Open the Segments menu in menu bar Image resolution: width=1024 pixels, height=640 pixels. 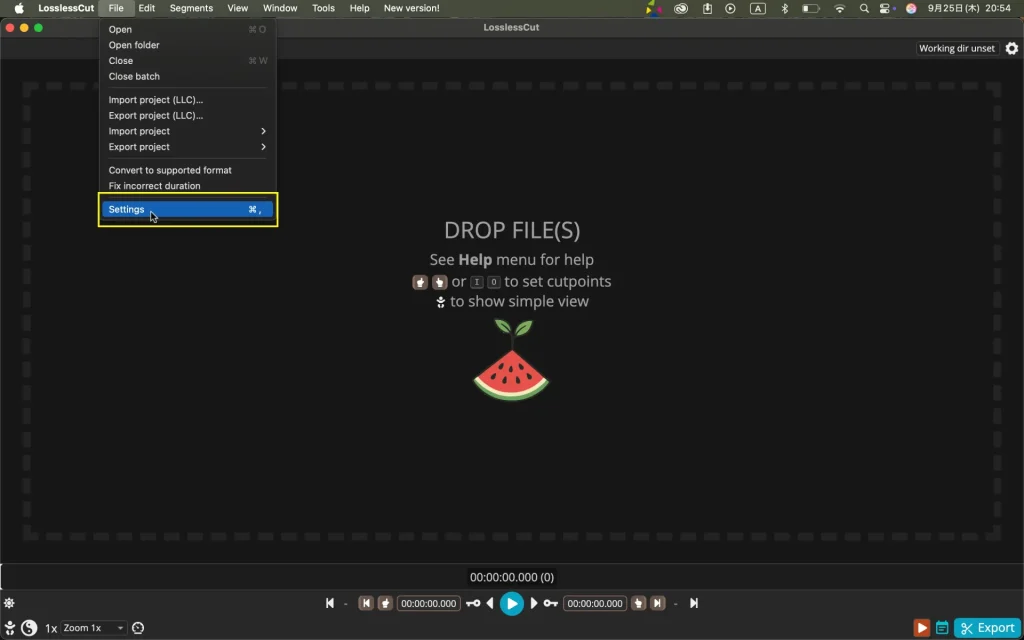(191, 8)
